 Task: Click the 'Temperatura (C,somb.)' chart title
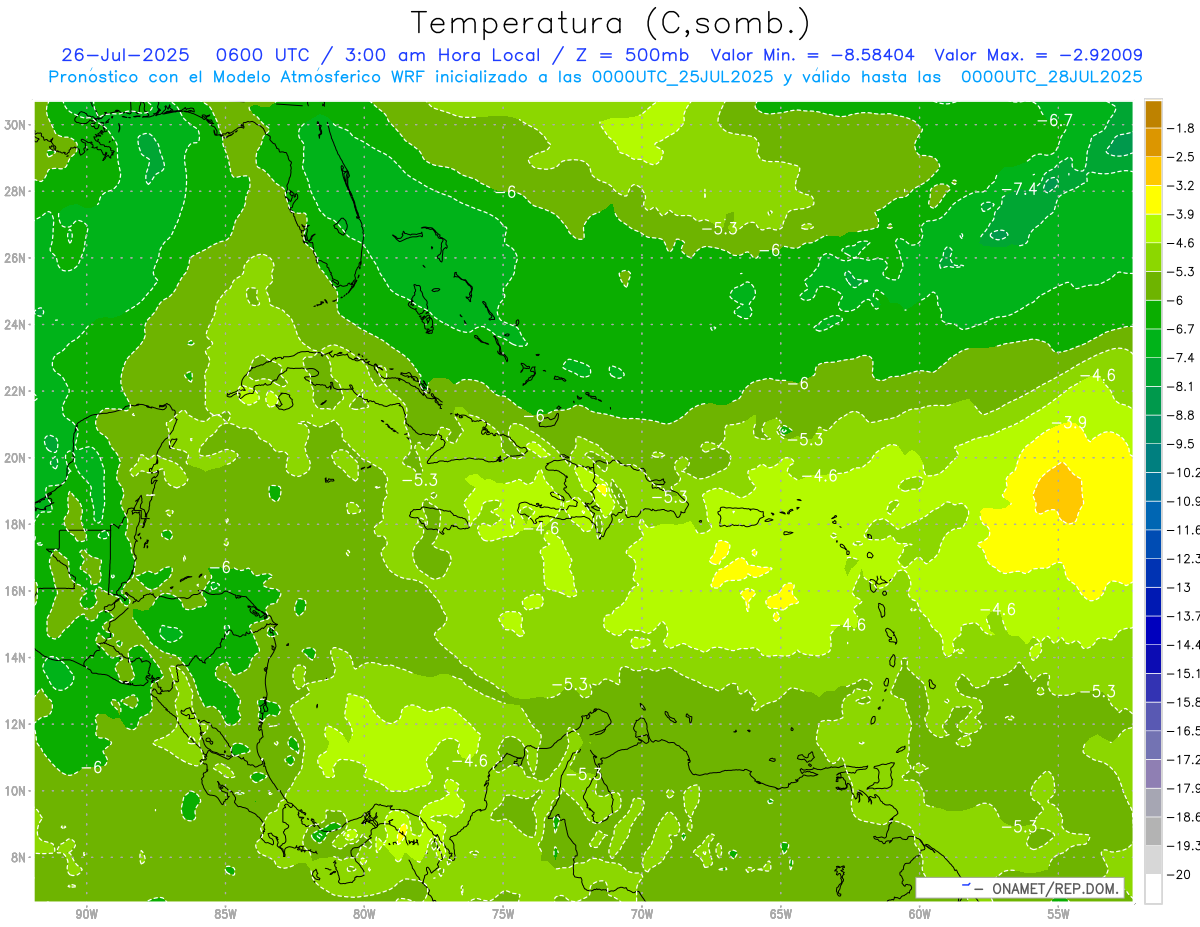[x=611, y=22]
